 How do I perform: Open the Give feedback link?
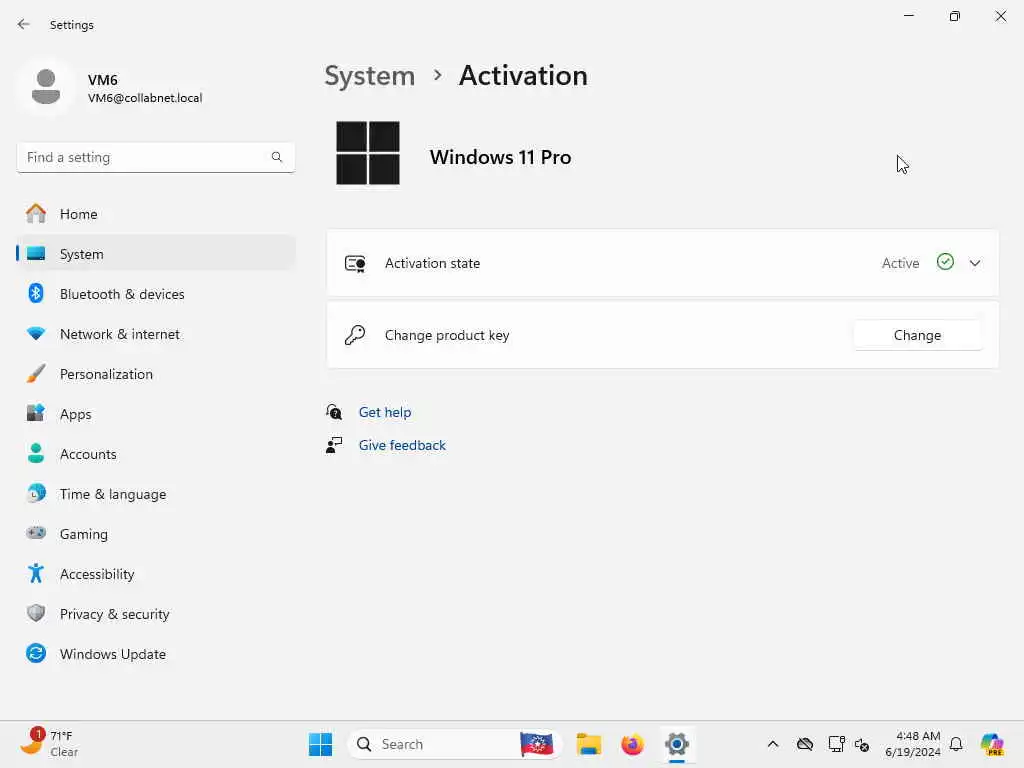(402, 445)
